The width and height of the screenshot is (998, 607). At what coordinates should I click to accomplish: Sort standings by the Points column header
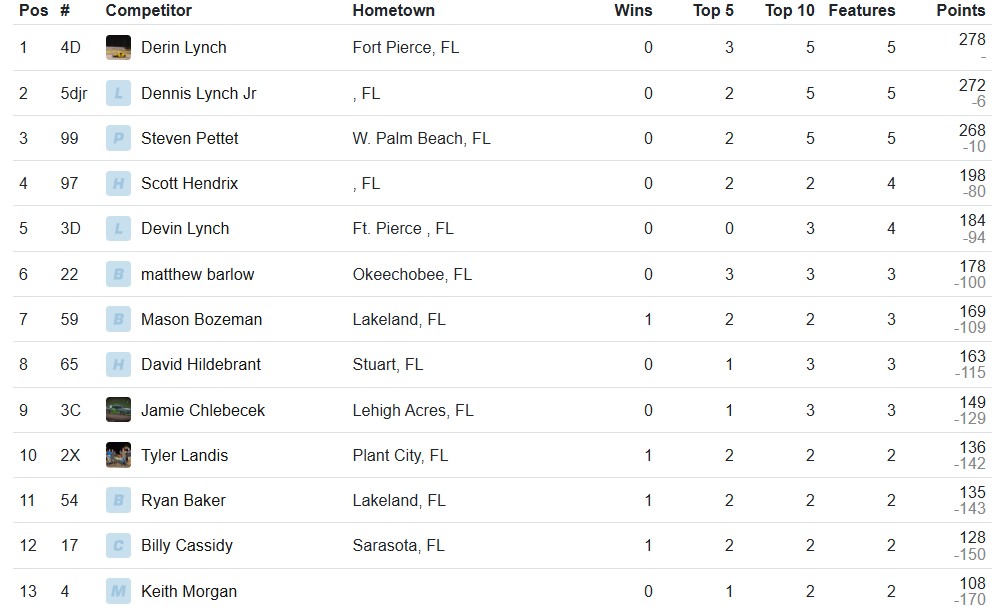coord(960,10)
